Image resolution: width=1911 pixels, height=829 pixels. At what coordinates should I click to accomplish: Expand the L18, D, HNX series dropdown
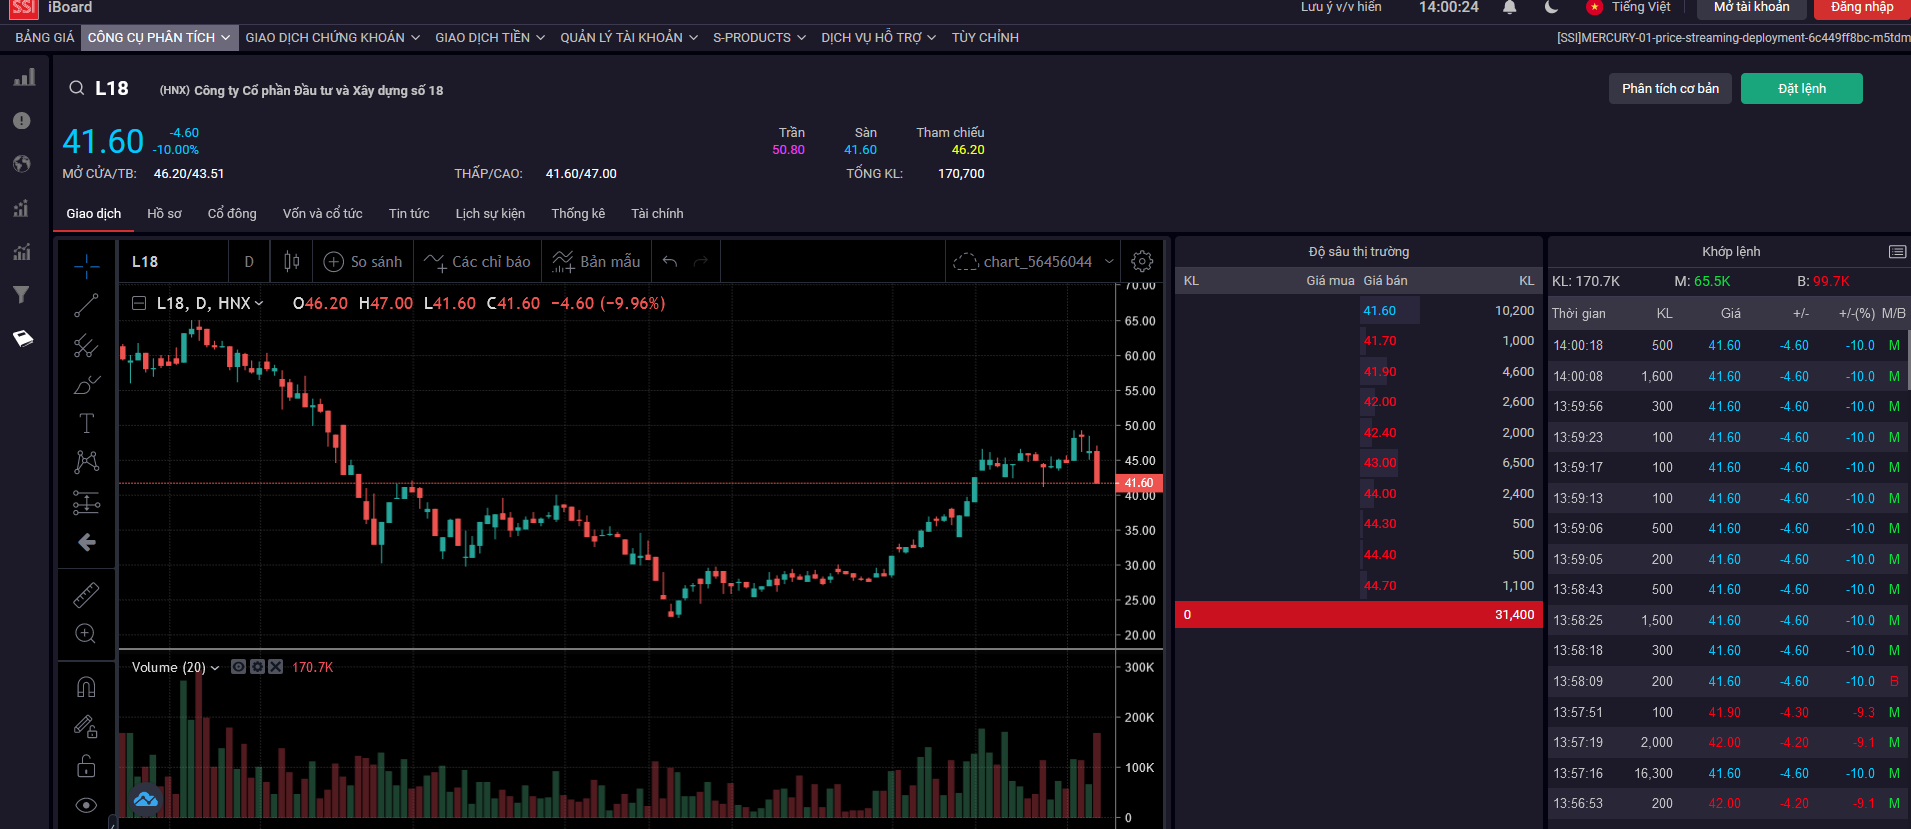pyautogui.click(x=259, y=304)
